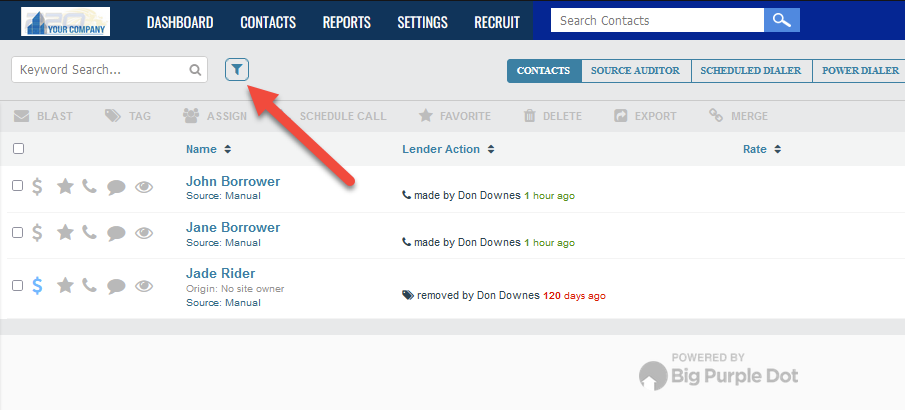This screenshot has width=905, height=410.
Task: Click blue dollar icon for Jade Rider
Action: (x=37, y=286)
